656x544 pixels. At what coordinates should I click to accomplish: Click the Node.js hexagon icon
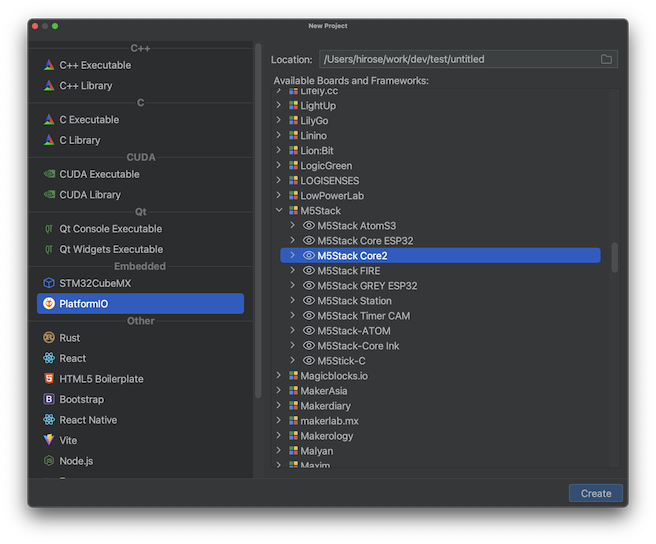click(49, 461)
